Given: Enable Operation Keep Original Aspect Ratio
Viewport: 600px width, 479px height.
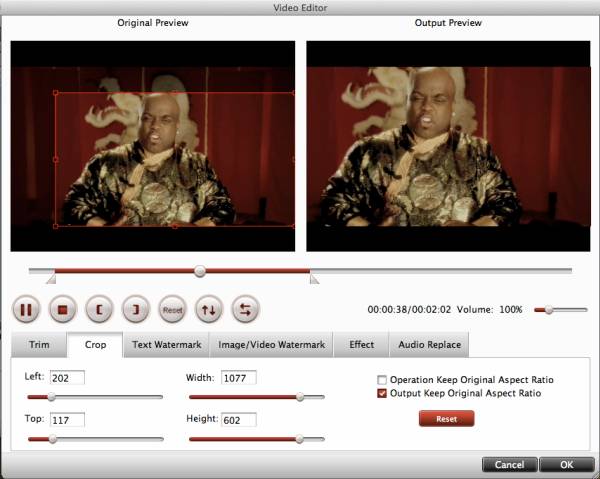Looking at the screenshot, I should (x=382, y=380).
